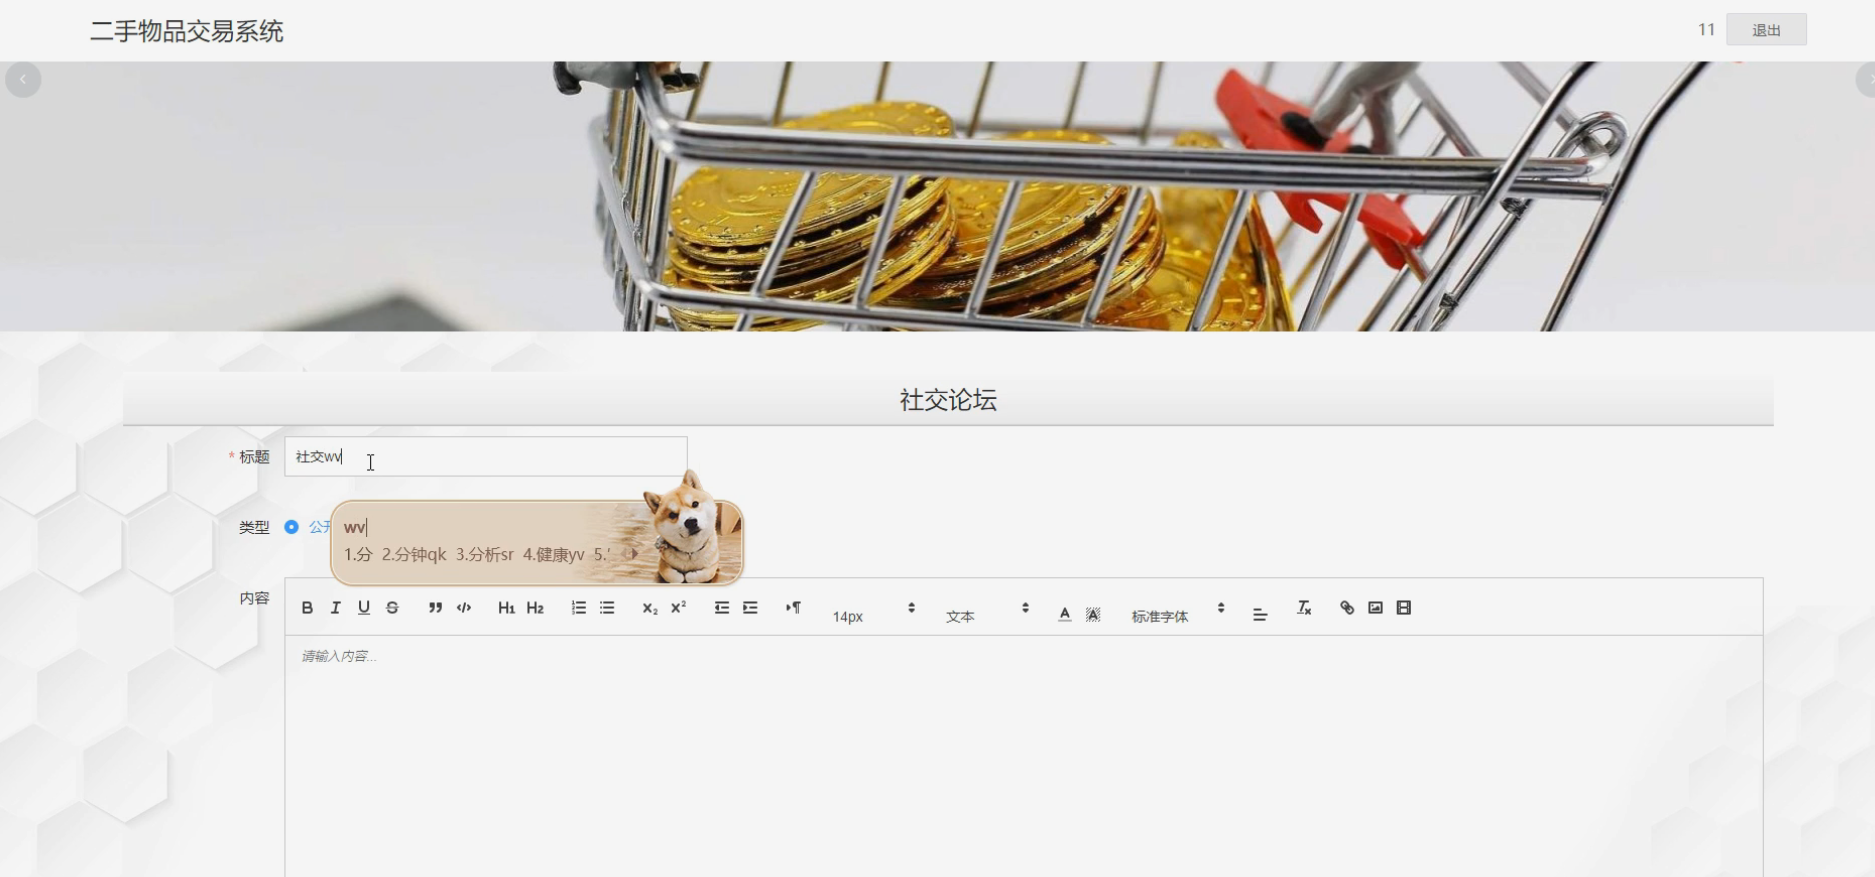The image size is (1875, 877).
Task: Apply subscript formatting
Action: click(x=650, y=608)
